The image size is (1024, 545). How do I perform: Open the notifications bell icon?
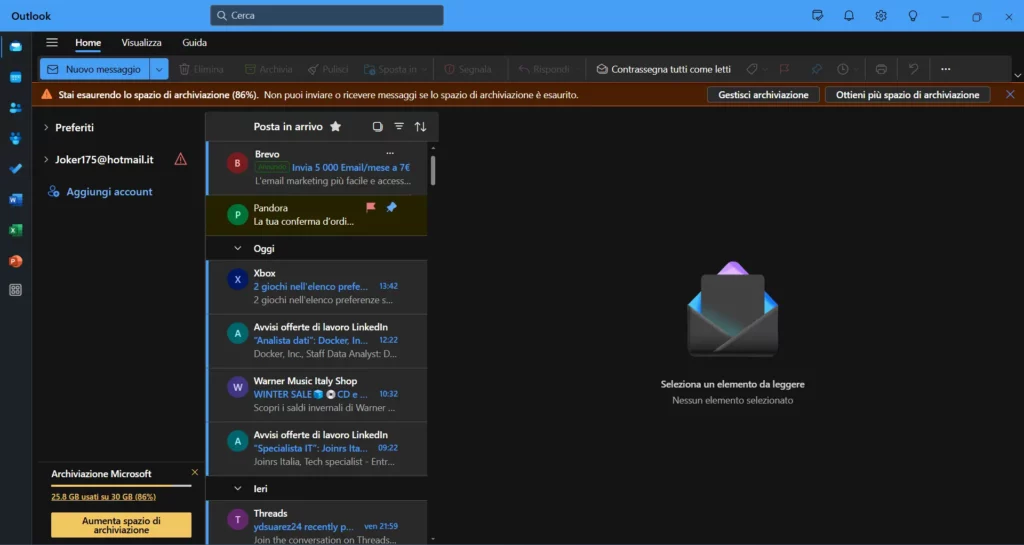tap(849, 16)
